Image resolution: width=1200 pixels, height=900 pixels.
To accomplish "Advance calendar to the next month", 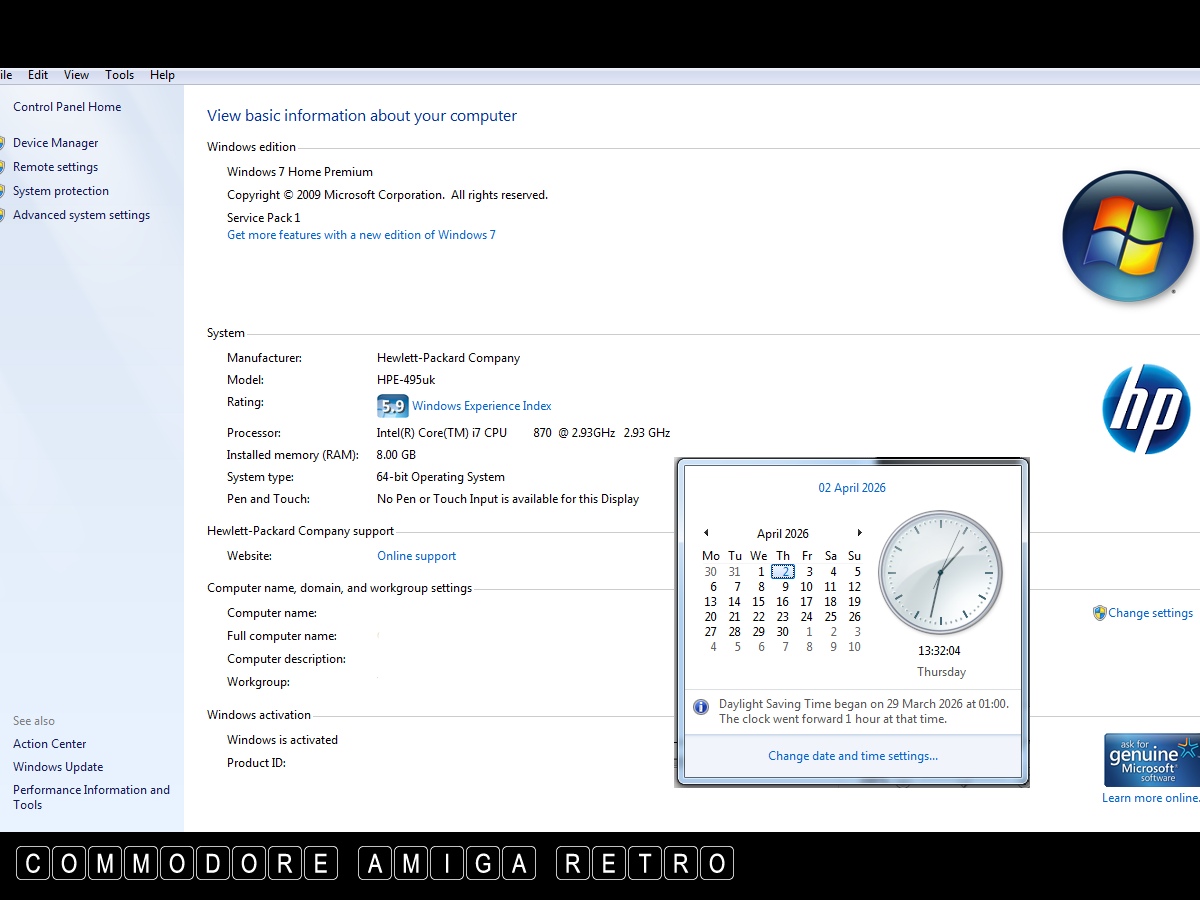I will click(859, 533).
